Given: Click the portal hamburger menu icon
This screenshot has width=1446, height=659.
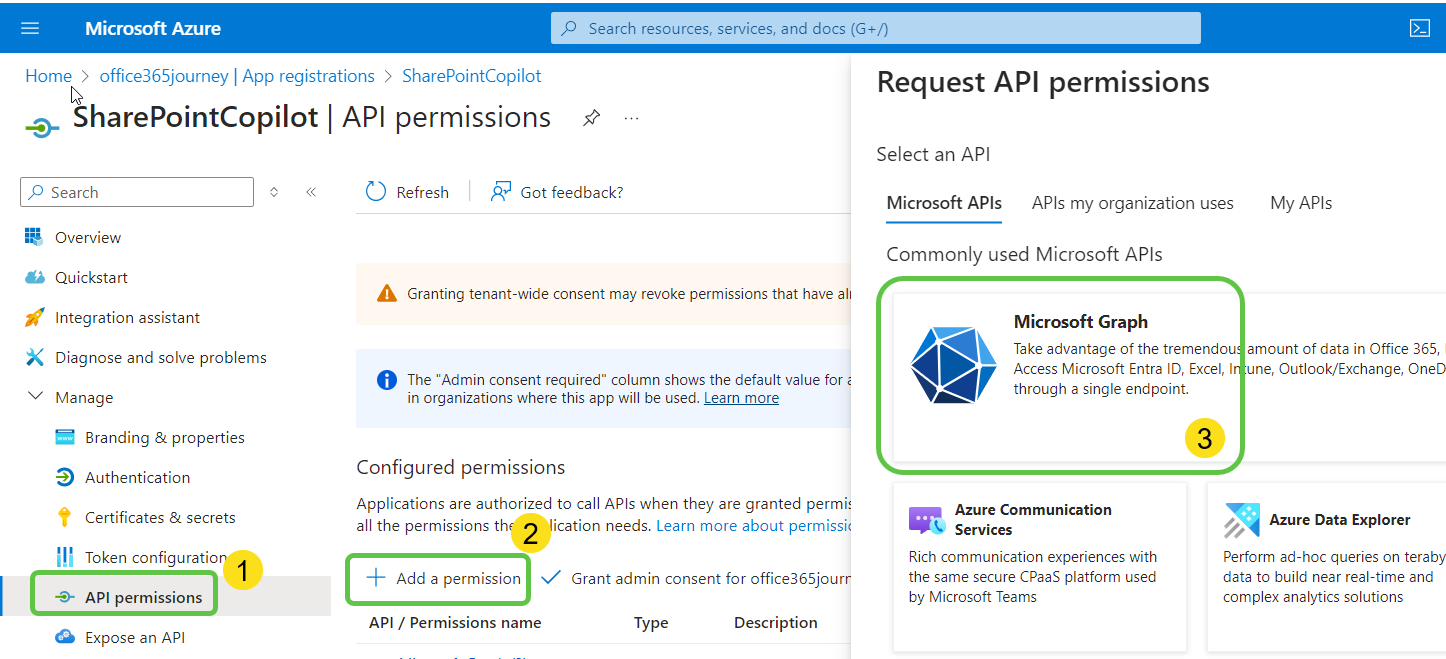Looking at the screenshot, I should 29,27.
